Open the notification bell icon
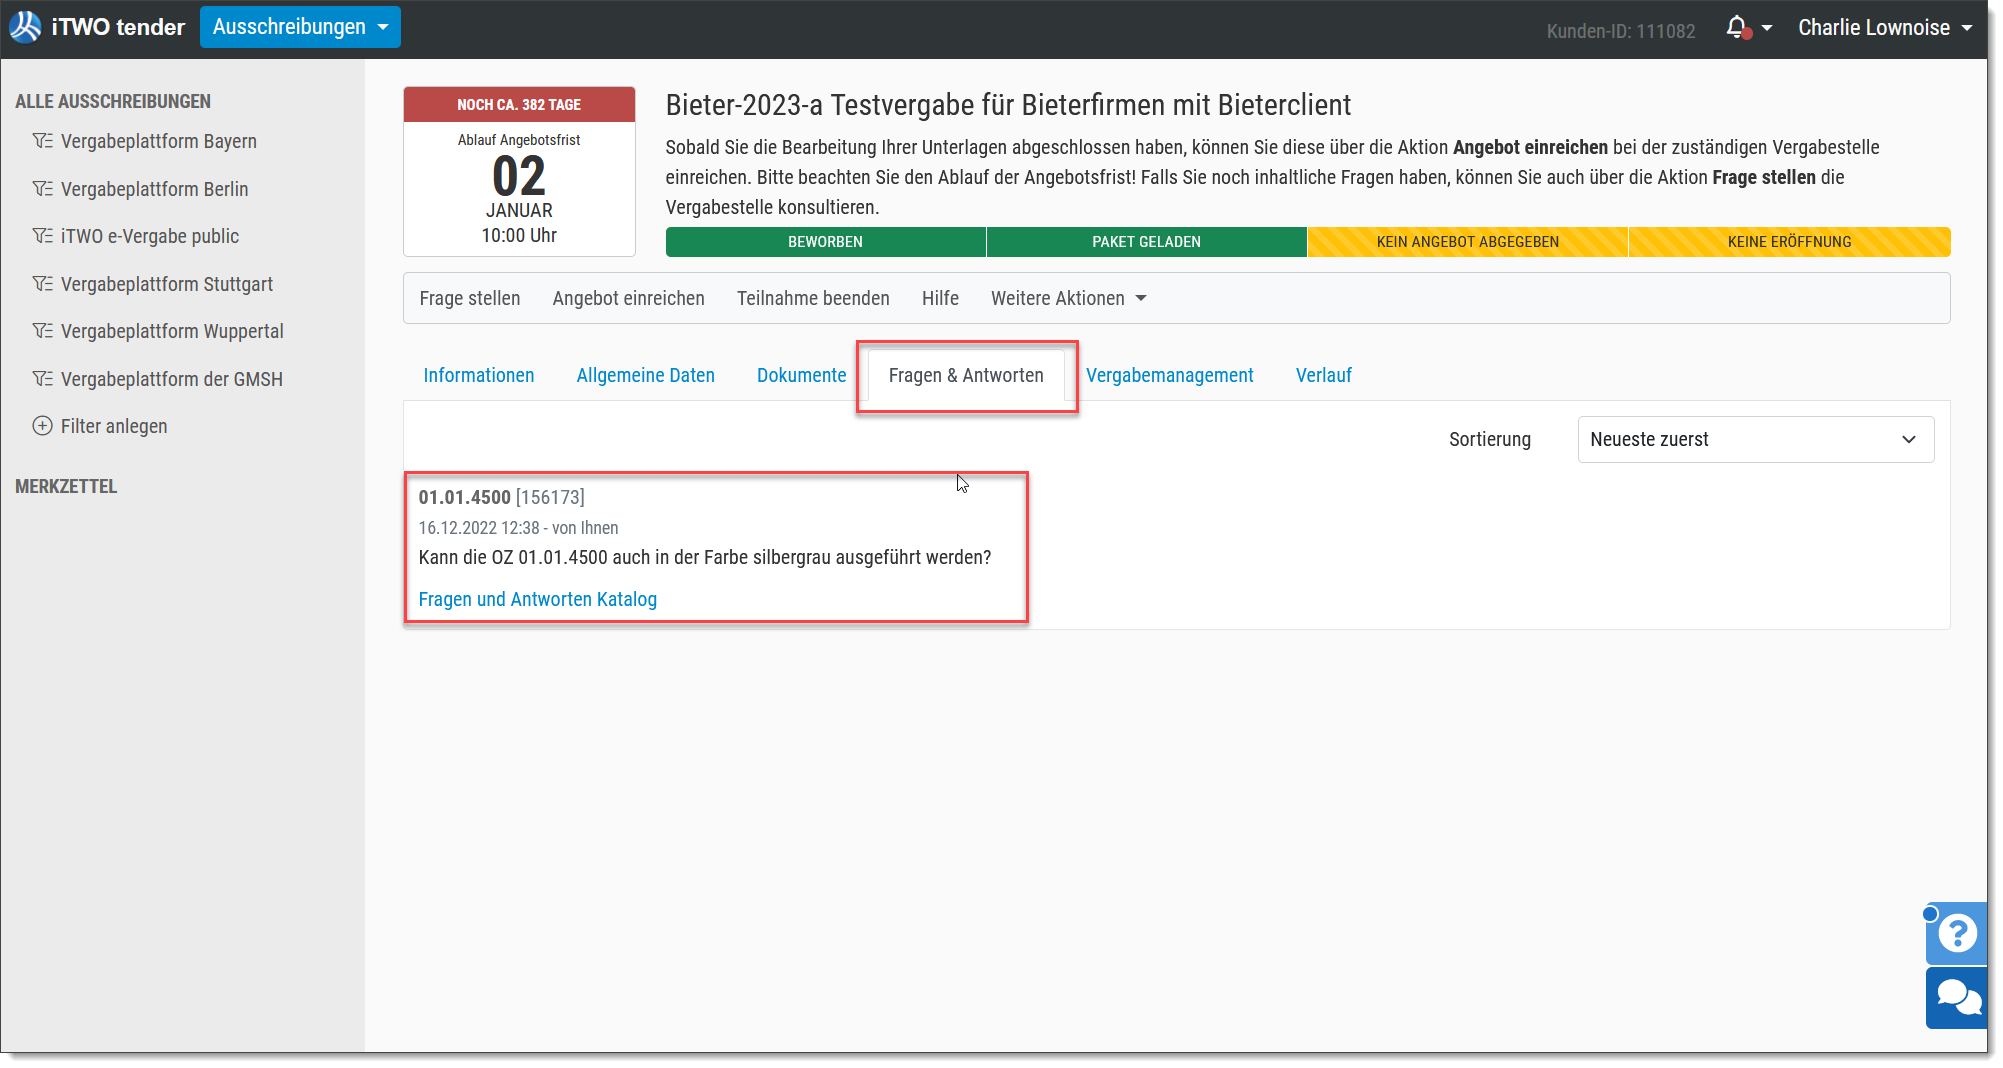Viewport: 2003px width, 1068px height. pos(1738,28)
